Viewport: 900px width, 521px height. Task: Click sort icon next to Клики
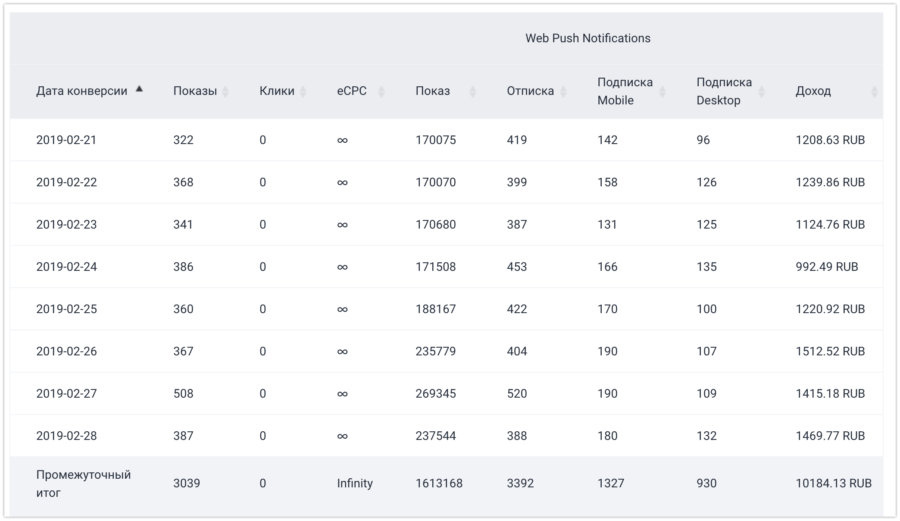click(303, 91)
